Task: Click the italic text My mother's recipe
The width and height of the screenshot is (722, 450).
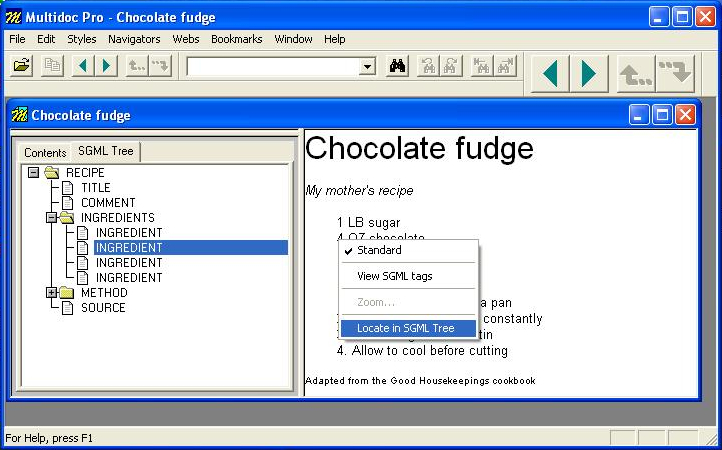Action: point(359,191)
